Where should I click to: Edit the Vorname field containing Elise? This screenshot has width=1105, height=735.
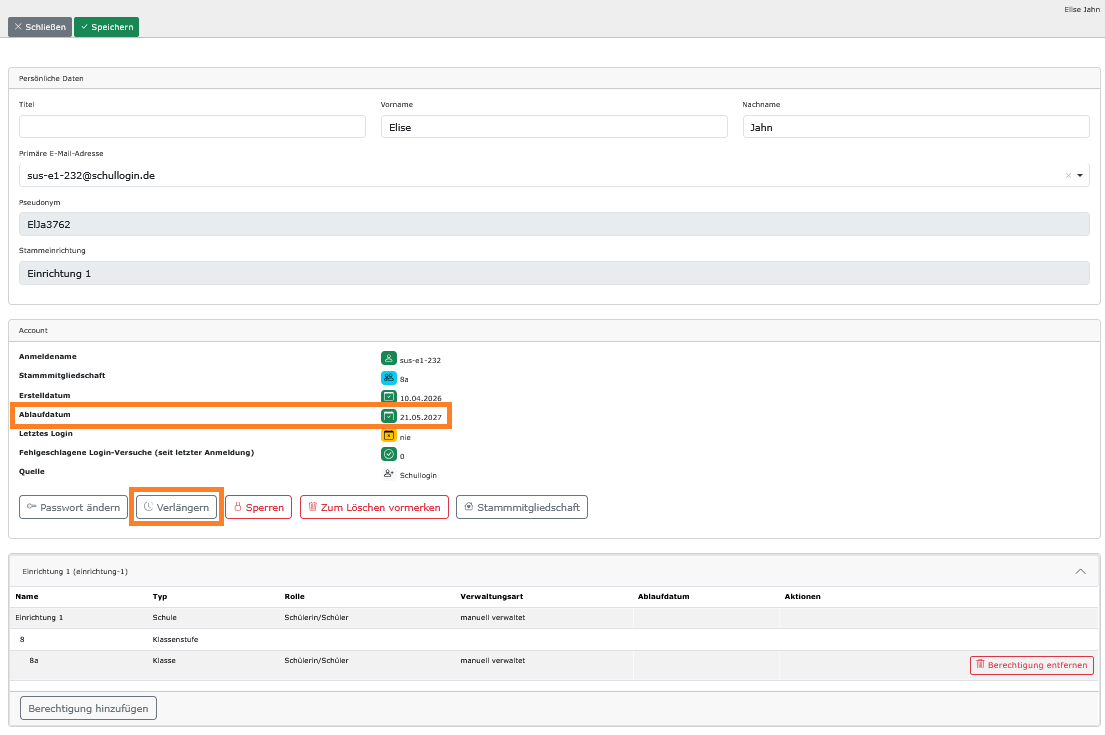coord(554,127)
